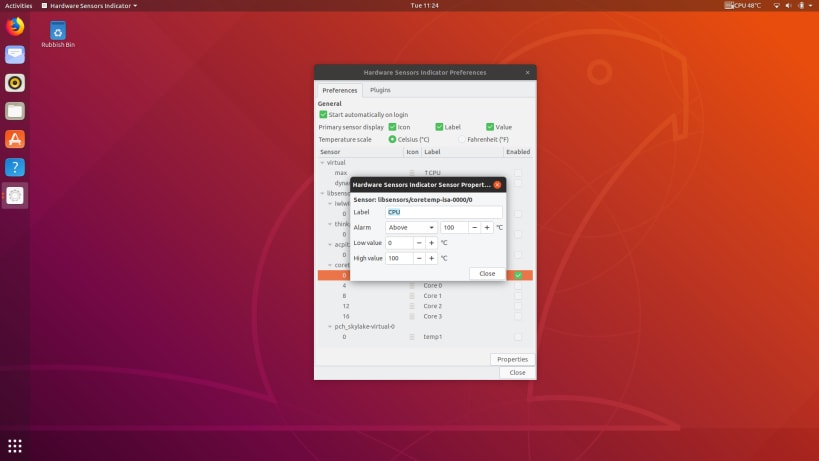Click the icon cell for Core 2
The height and width of the screenshot is (461, 819).
[x=412, y=306]
